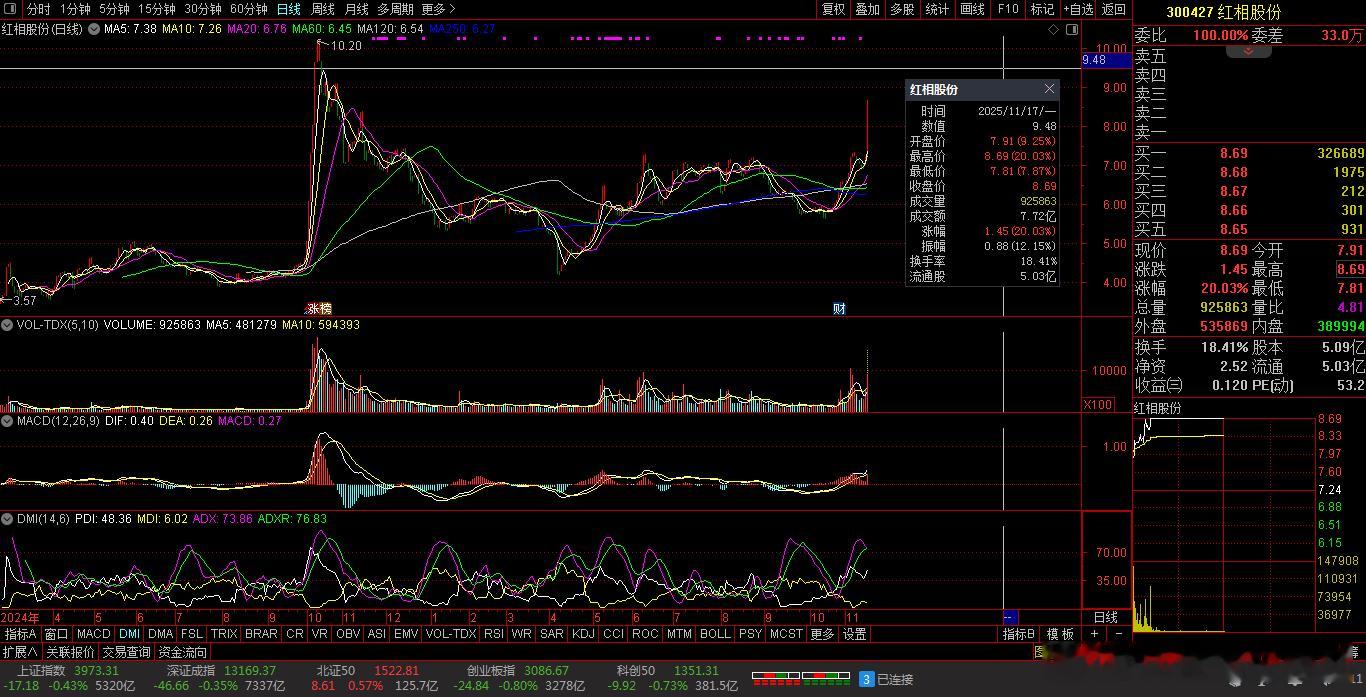Toggle the panel icon beside the diamond
The image size is (1366, 697).
pos(1072,30)
